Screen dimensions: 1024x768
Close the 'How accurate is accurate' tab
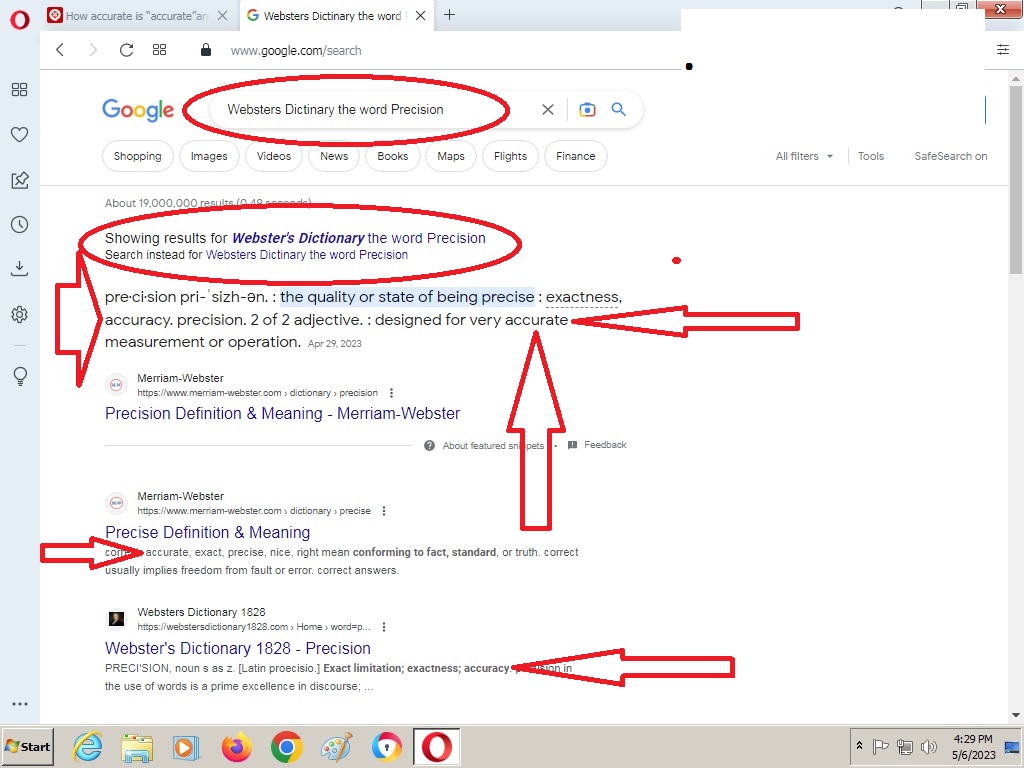click(x=223, y=16)
